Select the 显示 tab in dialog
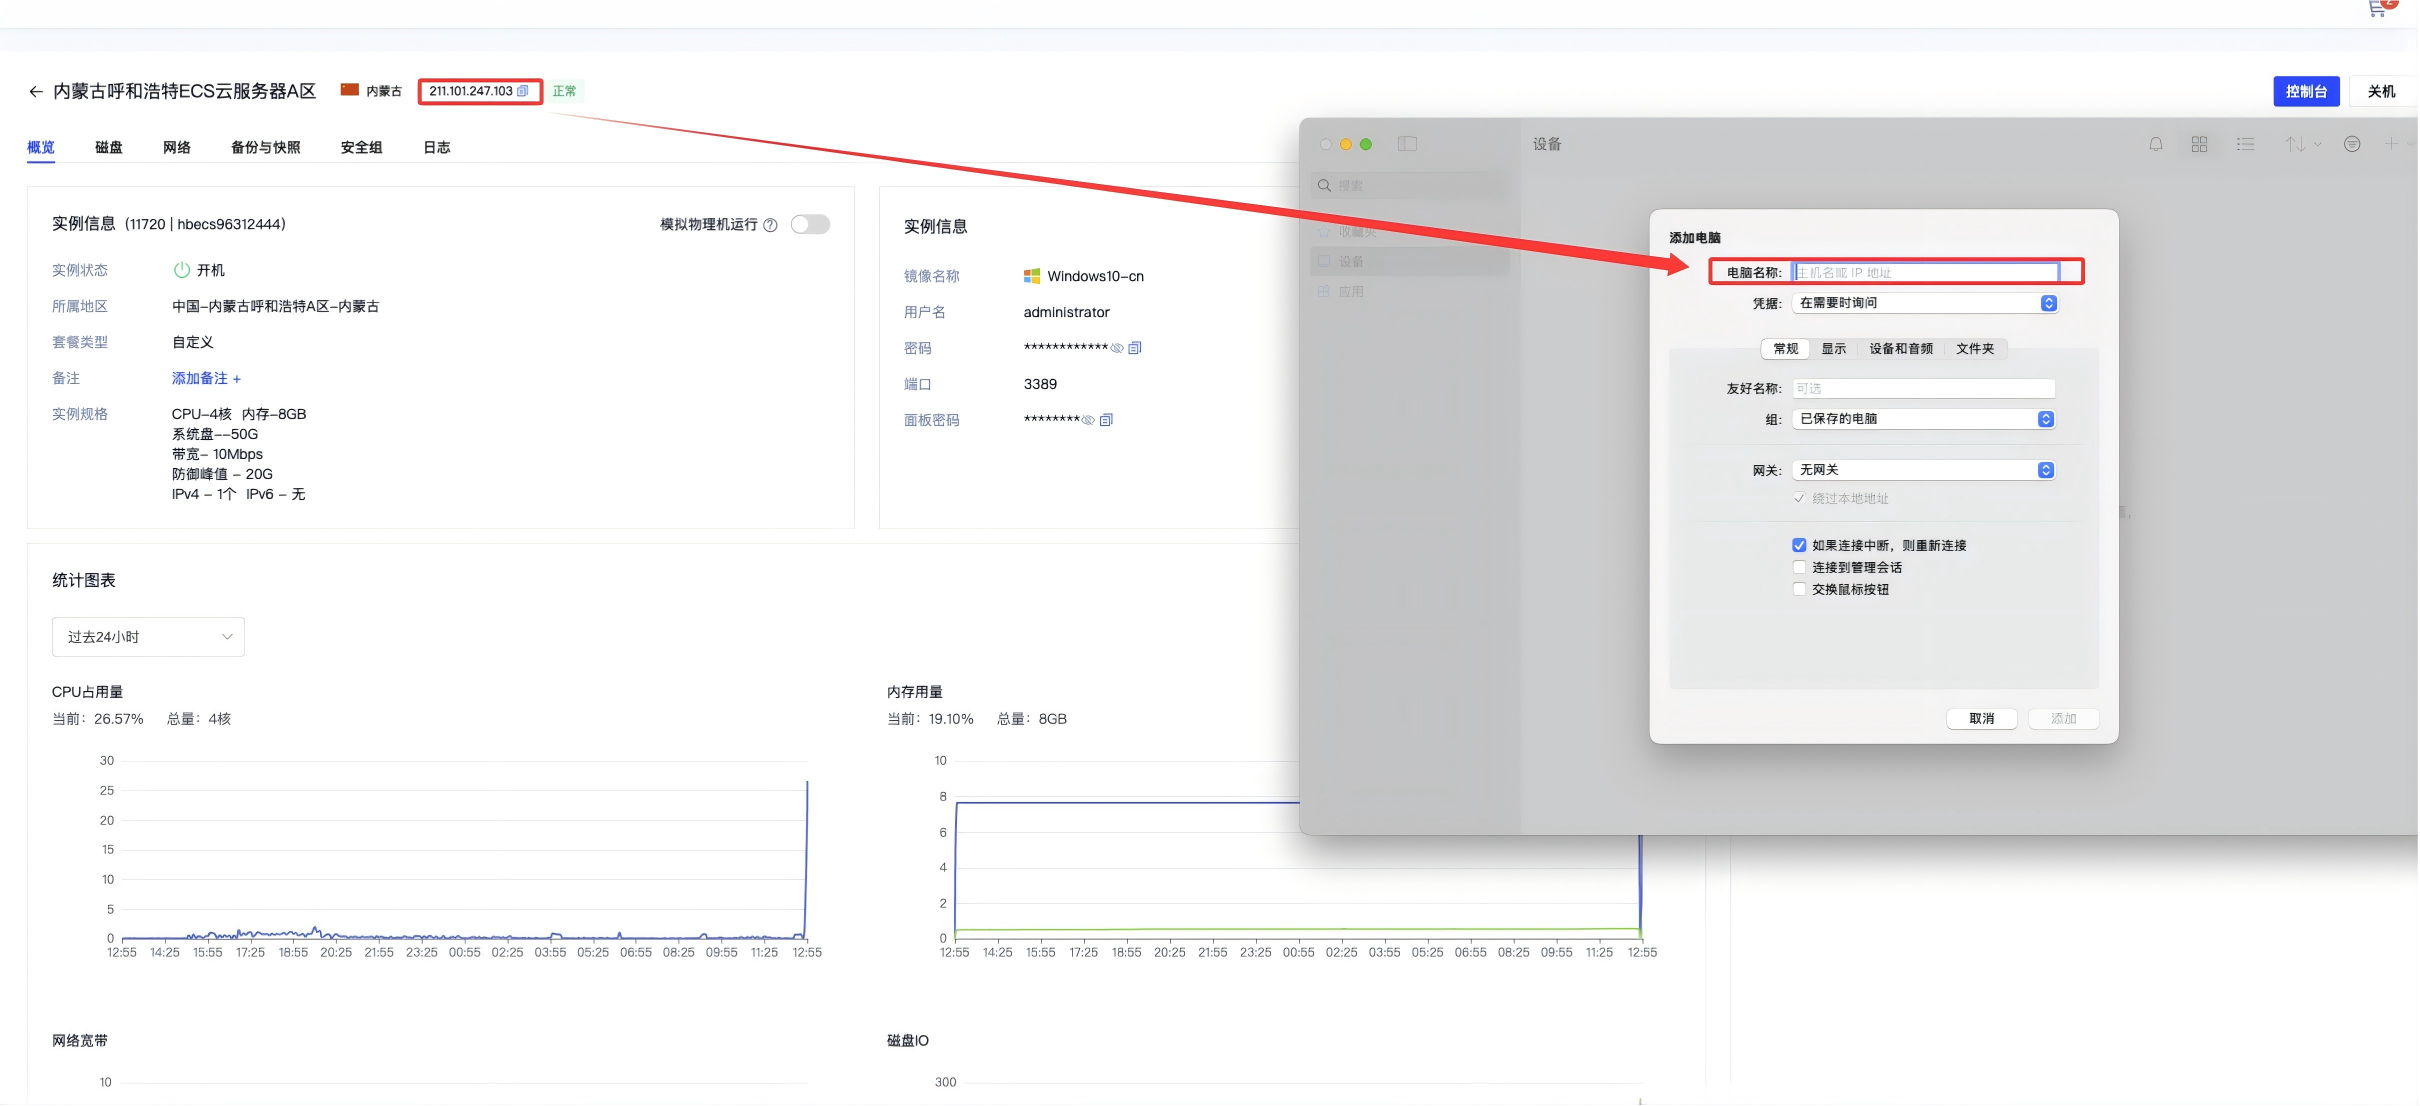This screenshot has height=1106, width=2420. [1833, 349]
